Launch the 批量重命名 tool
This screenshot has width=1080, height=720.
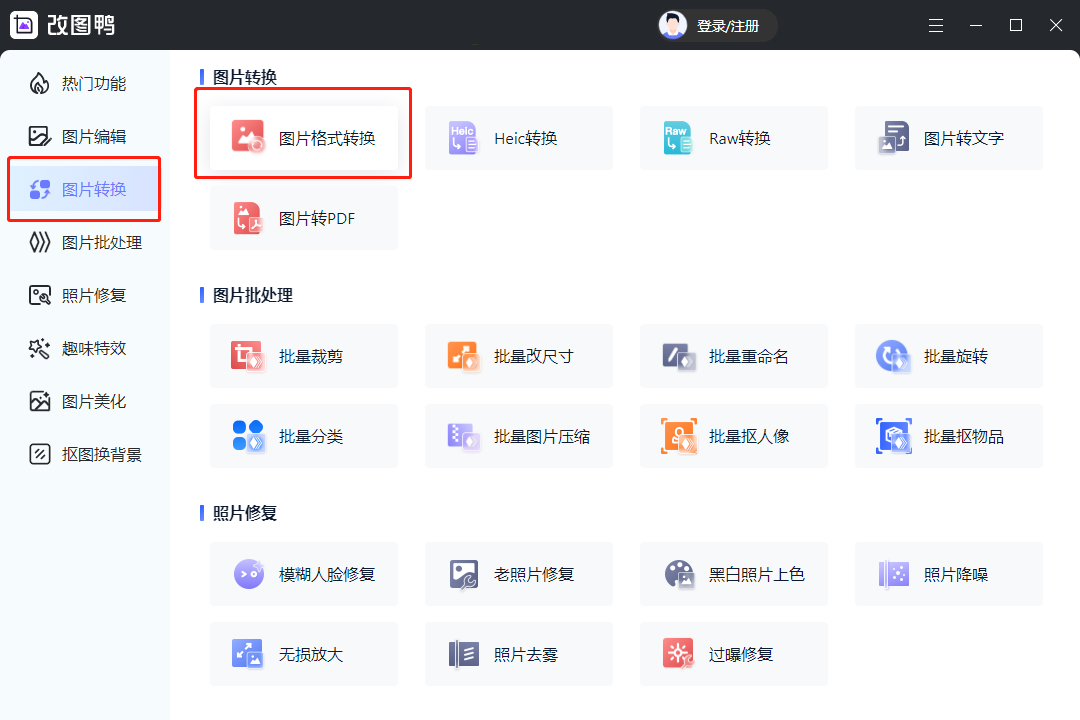point(733,356)
